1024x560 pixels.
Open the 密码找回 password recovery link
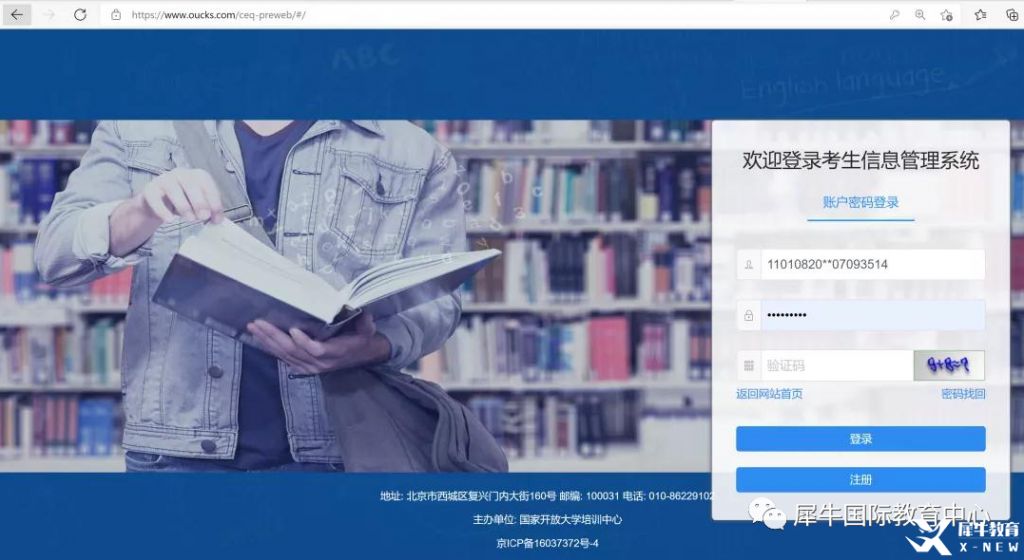[x=963, y=394]
